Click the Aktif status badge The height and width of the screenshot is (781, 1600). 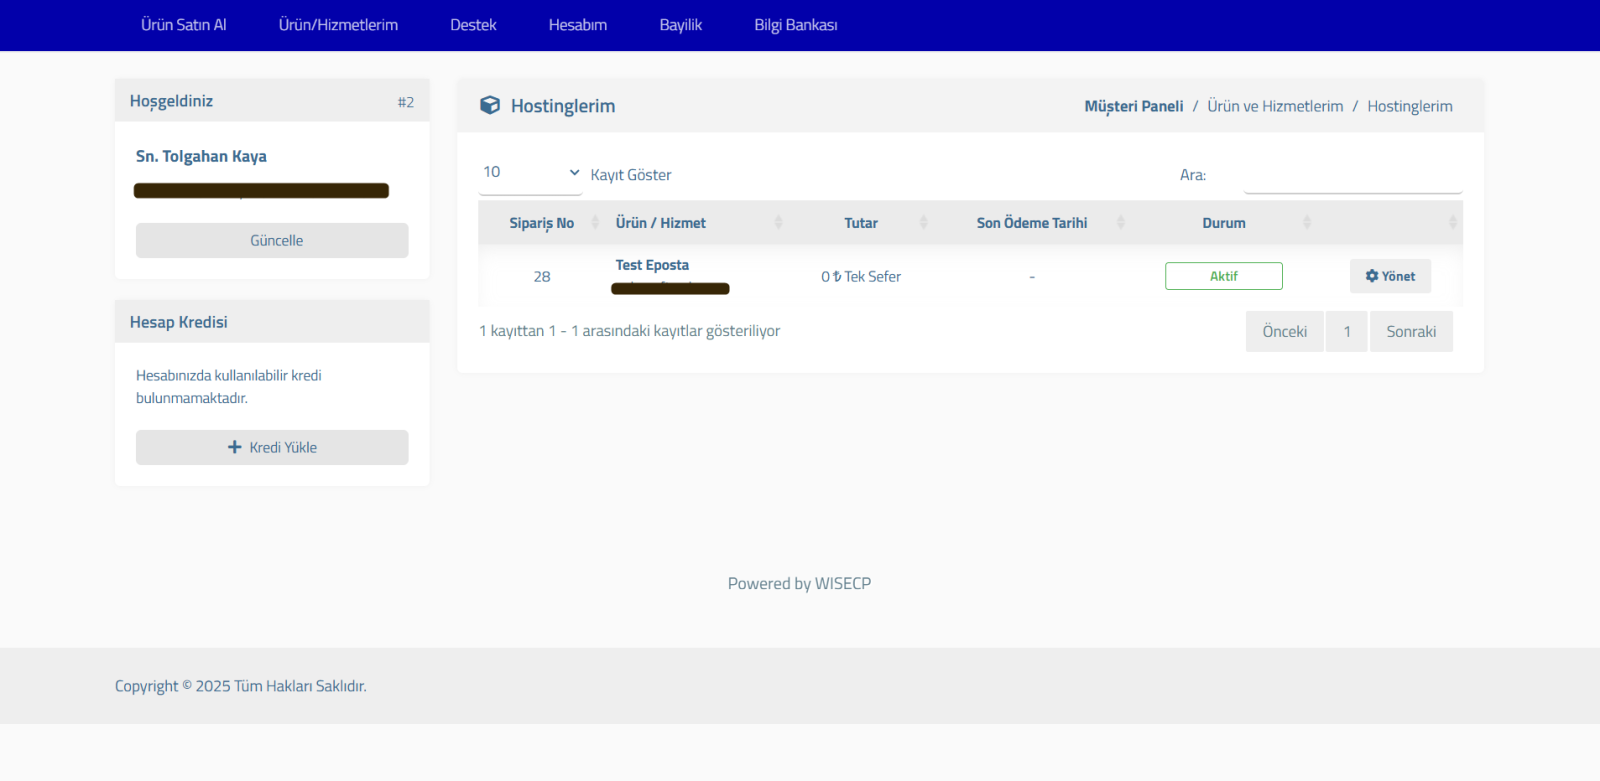pyautogui.click(x=1223, y=276)
